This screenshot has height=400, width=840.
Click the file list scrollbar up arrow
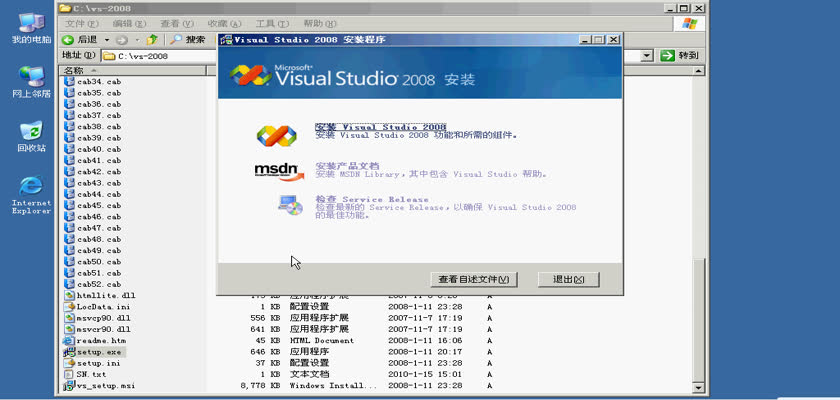click(698, 71)
